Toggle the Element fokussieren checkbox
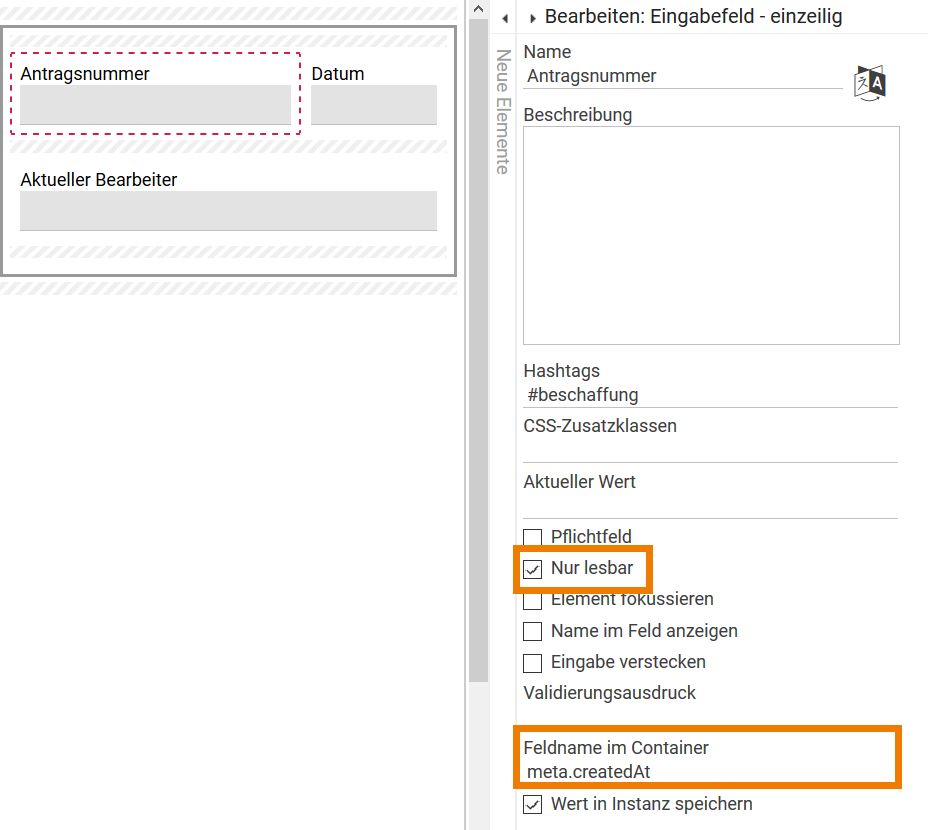Screen dimensions: 928x830 click(533, 601)
